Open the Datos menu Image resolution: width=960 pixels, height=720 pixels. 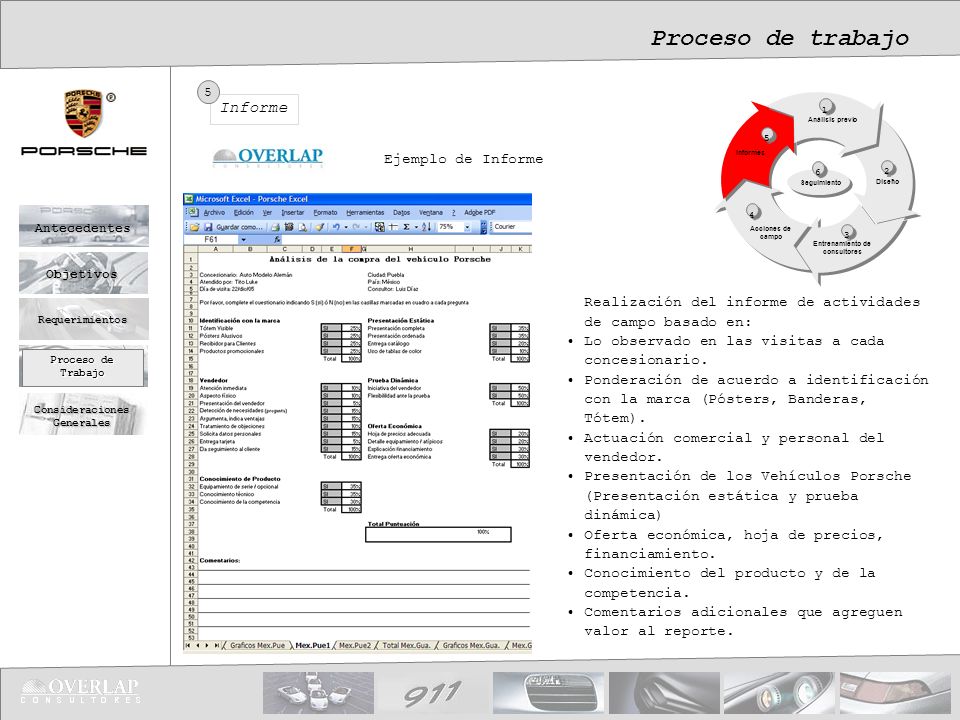pos(402,212)
